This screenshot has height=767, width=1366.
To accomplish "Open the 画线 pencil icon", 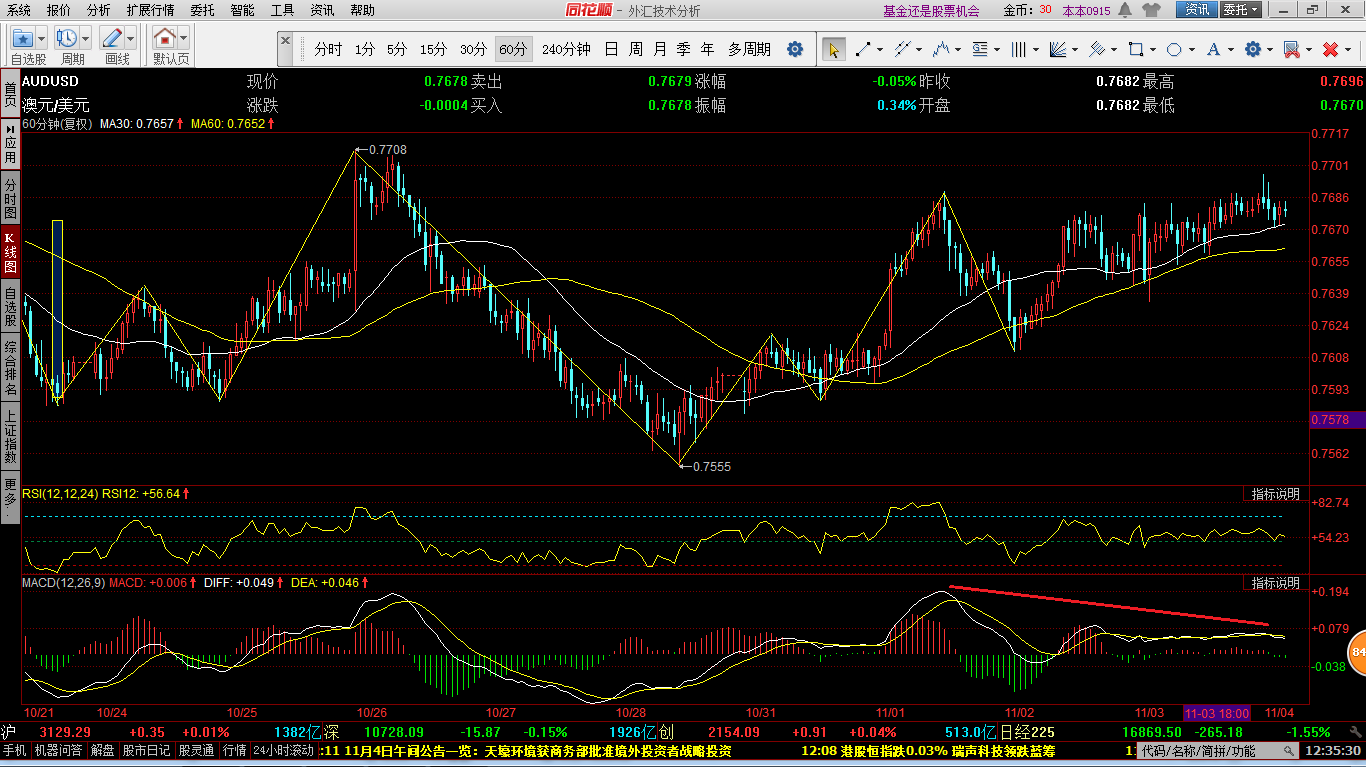I will 112,39.
